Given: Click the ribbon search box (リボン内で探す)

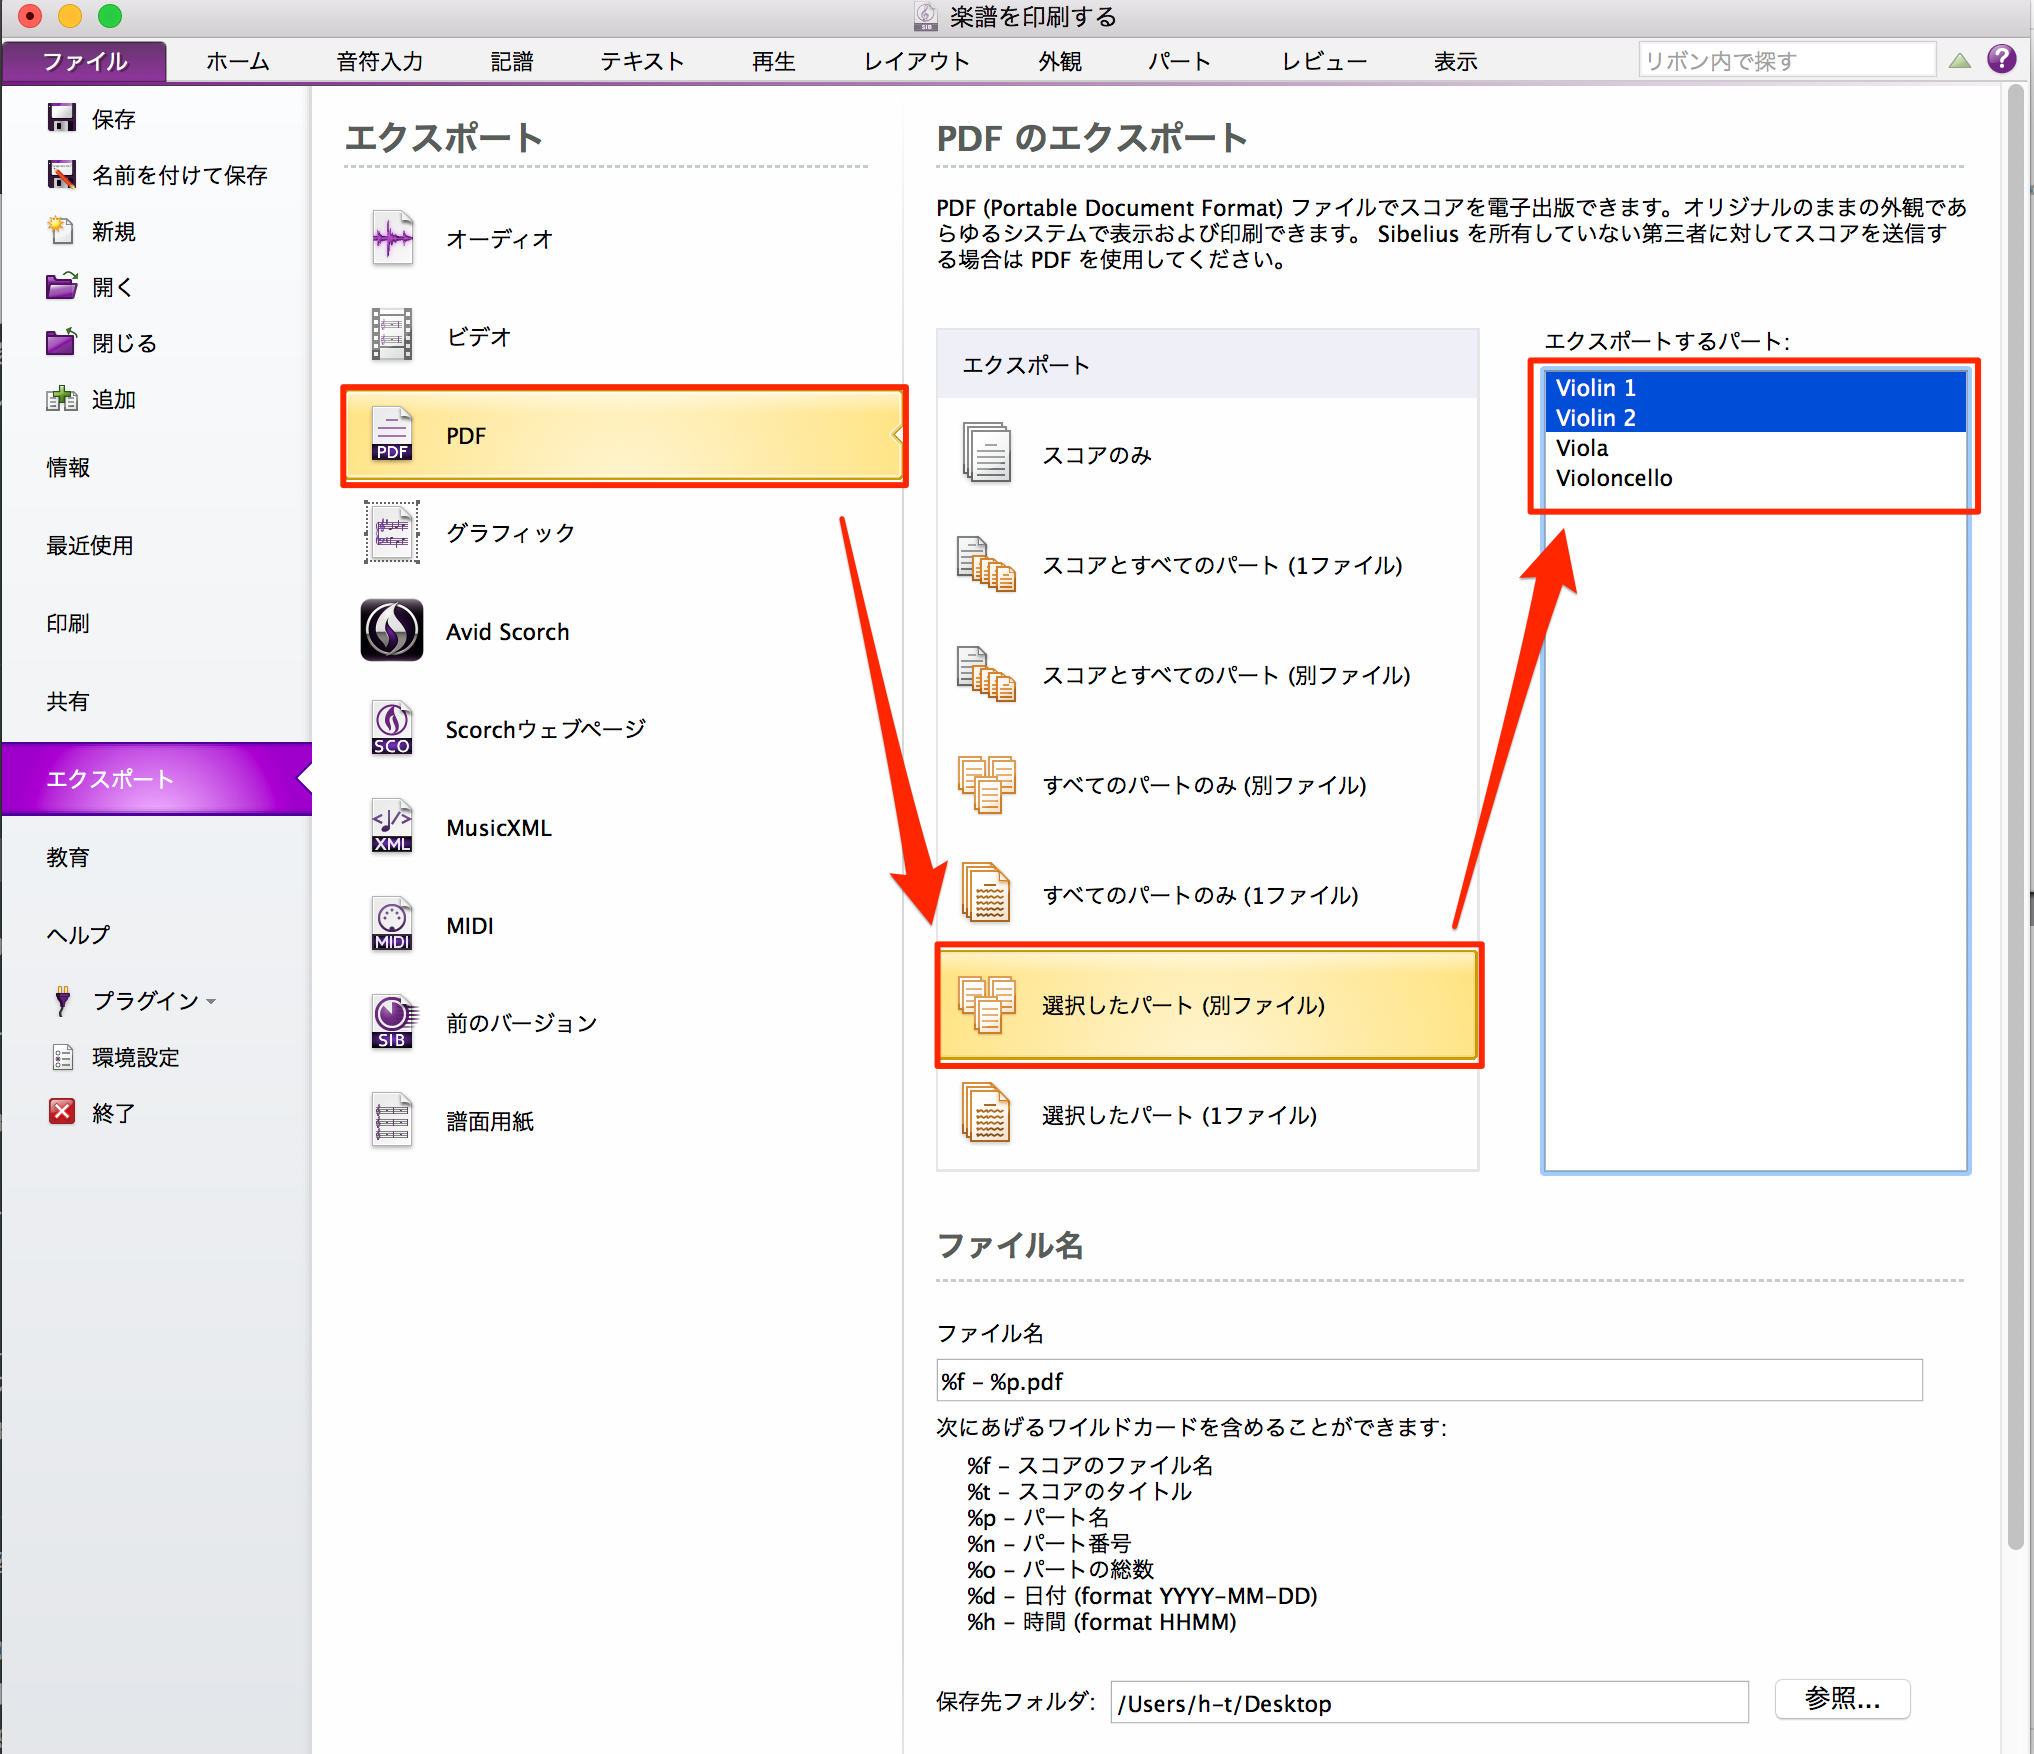Looking at the screenshot, I should [1788, 60].
